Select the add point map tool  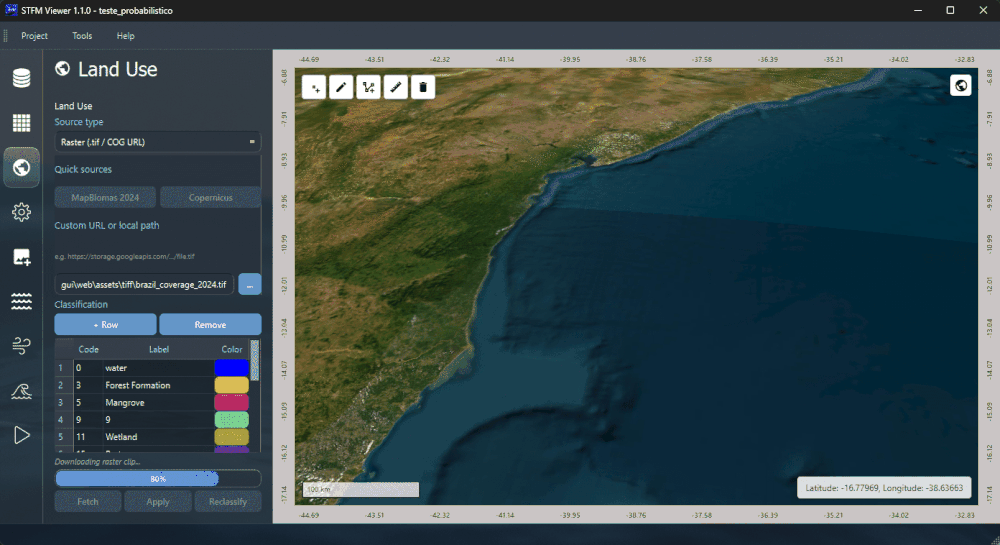[x=314, y=87]
